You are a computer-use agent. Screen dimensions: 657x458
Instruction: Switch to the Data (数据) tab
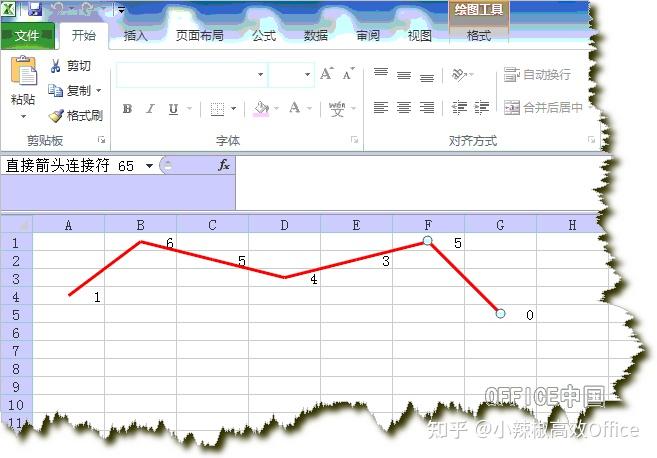(x=316, y=36)
